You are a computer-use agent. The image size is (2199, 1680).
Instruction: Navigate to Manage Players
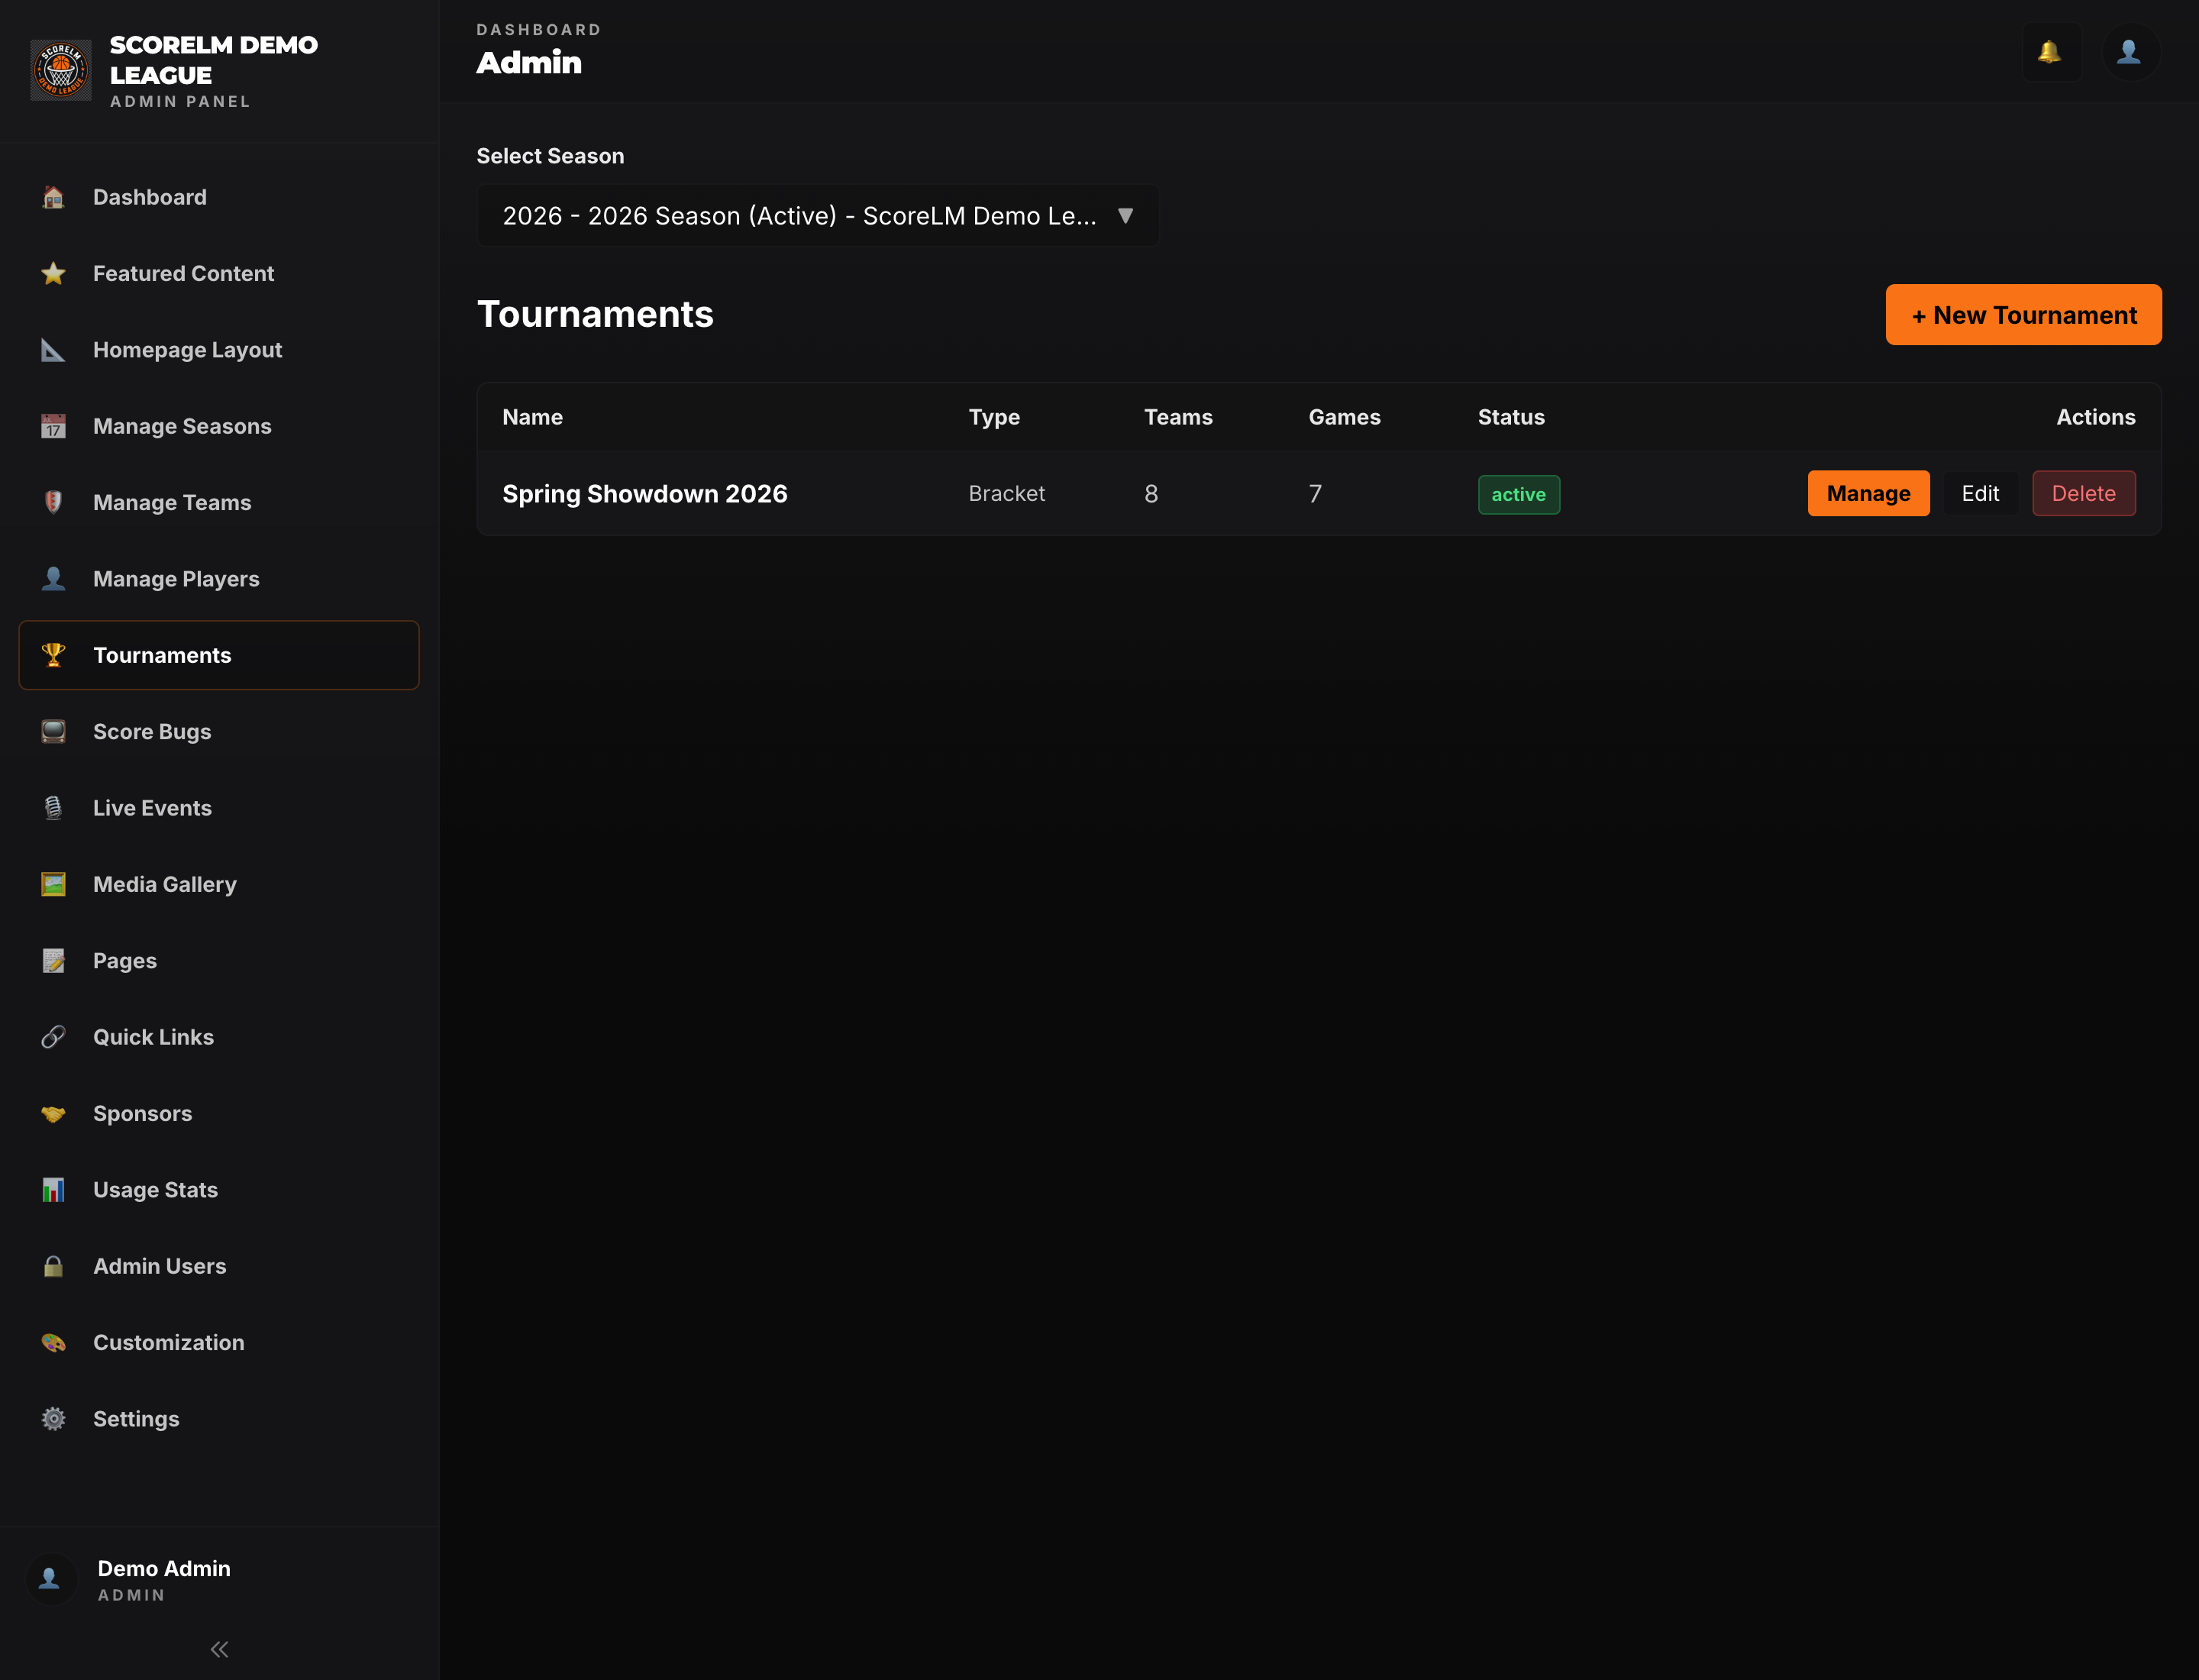[219, 579]
